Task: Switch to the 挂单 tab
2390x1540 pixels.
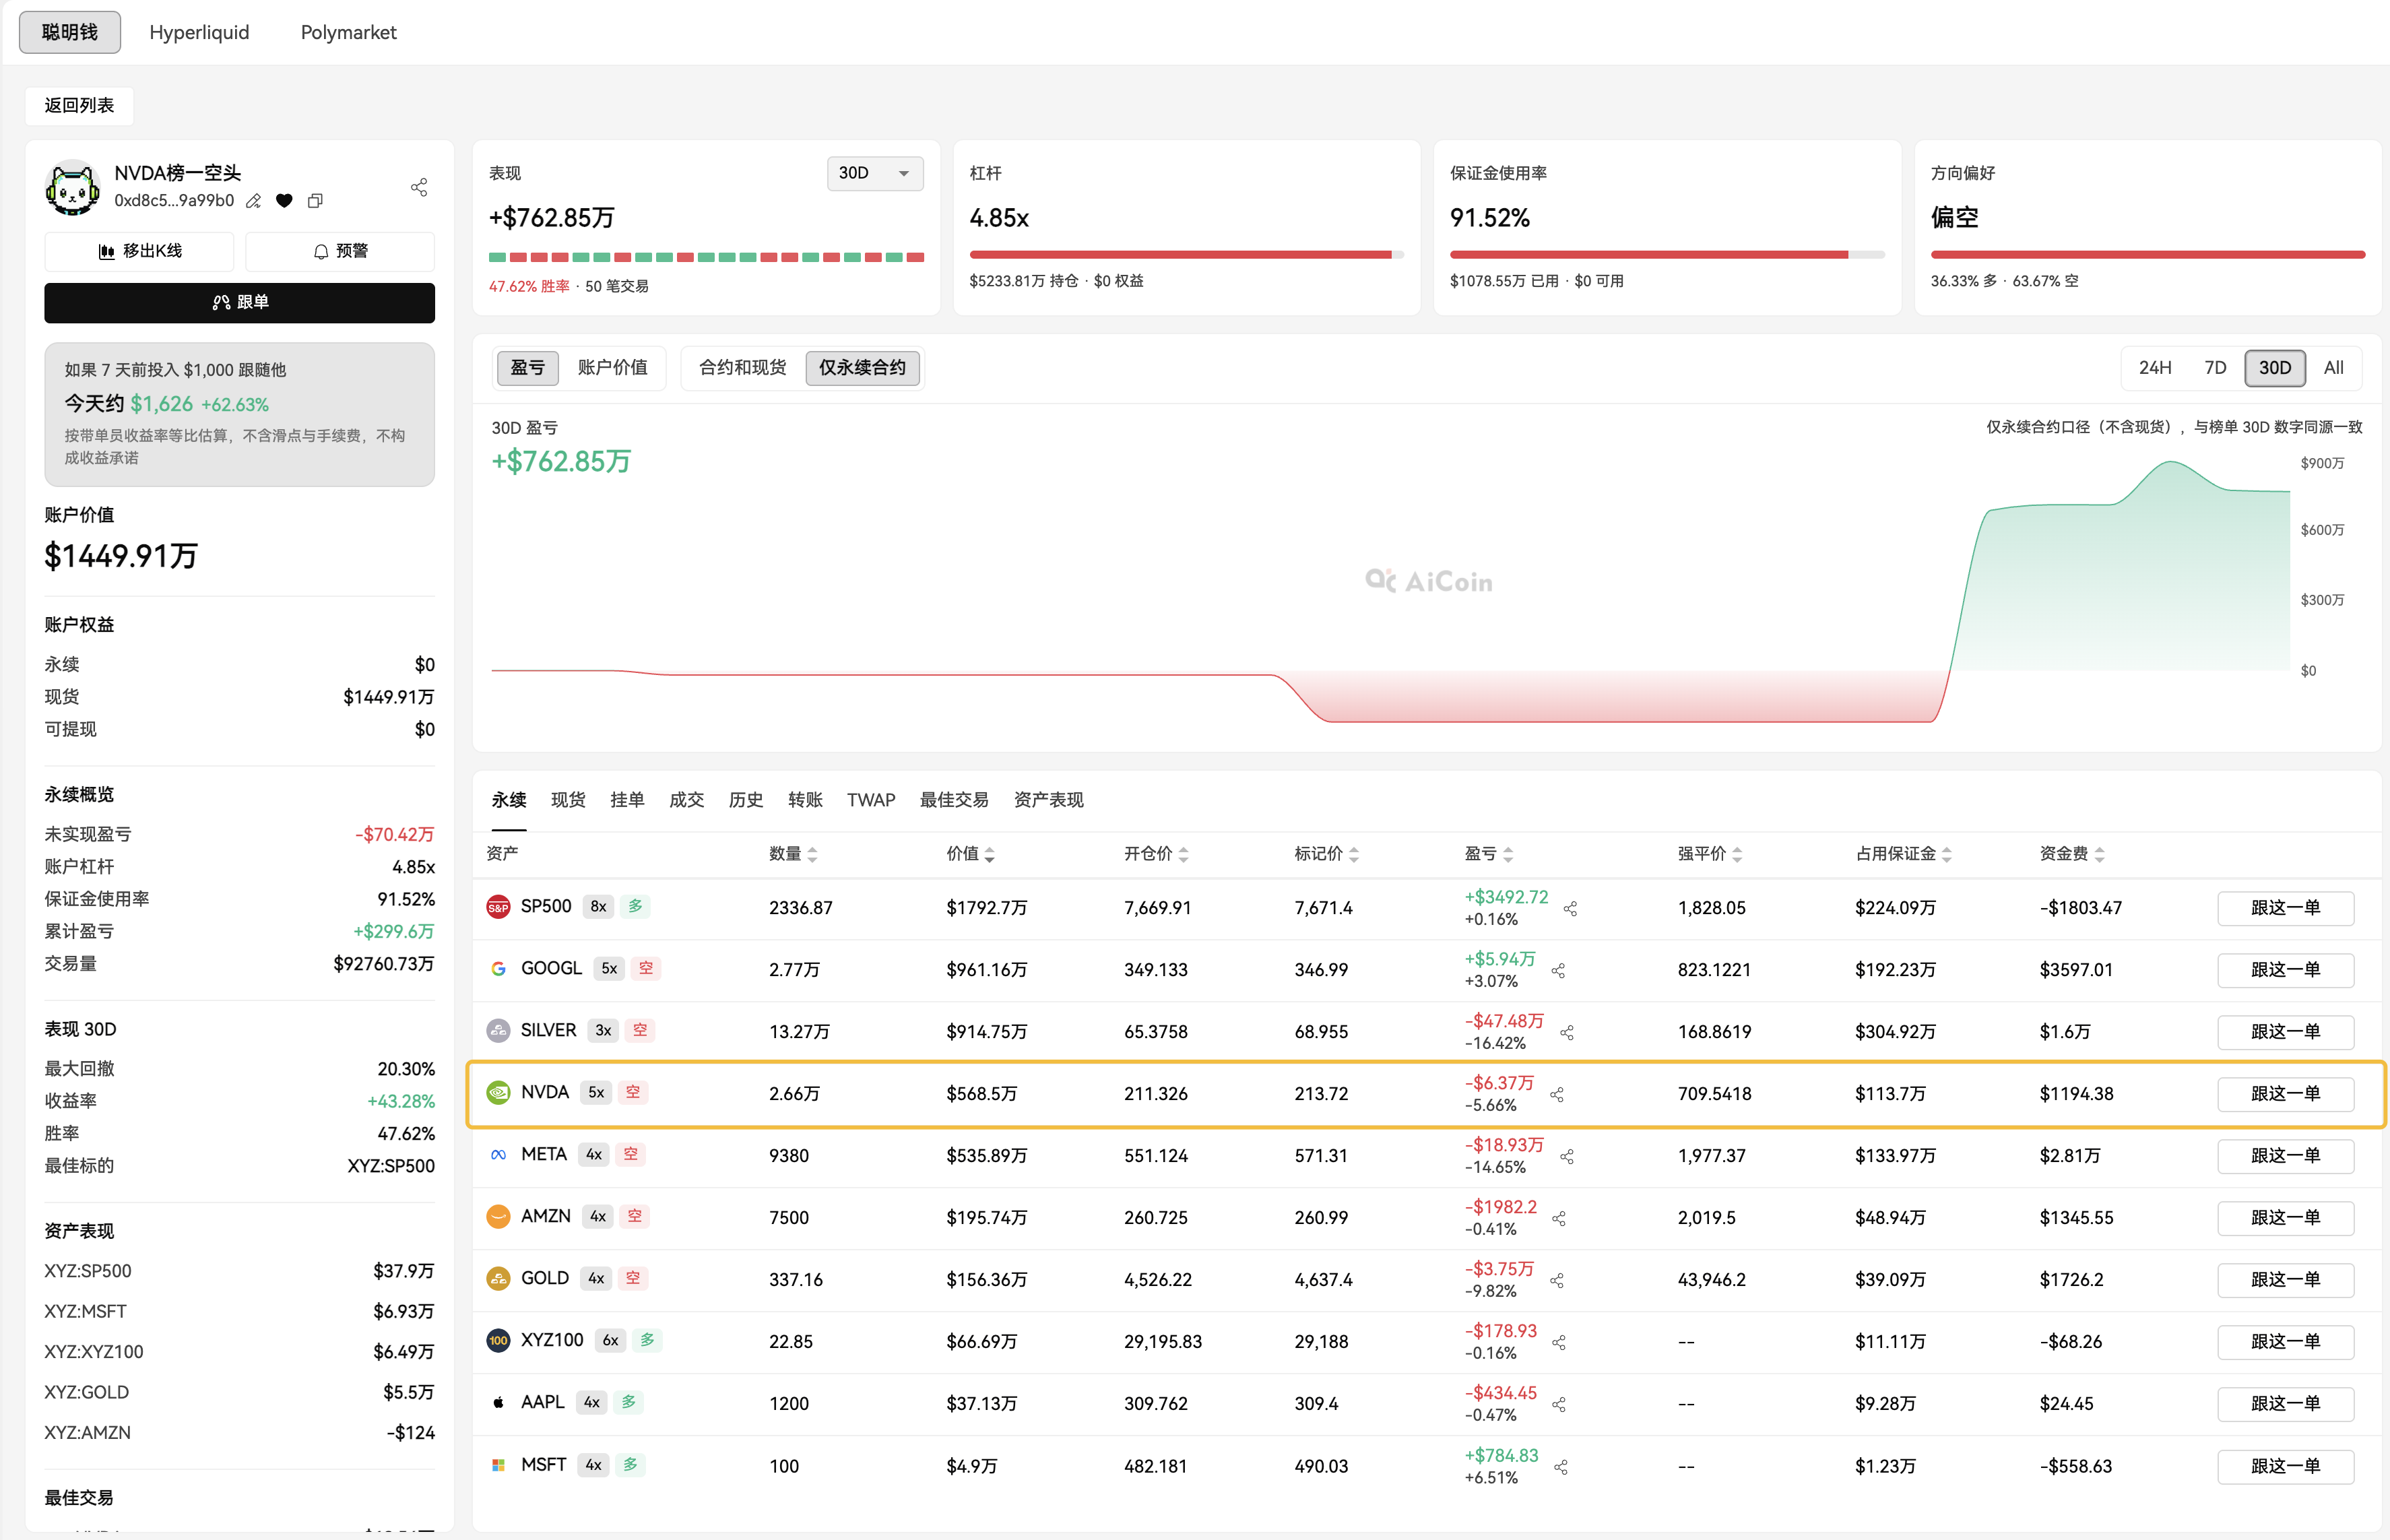Action: (627, 800)
